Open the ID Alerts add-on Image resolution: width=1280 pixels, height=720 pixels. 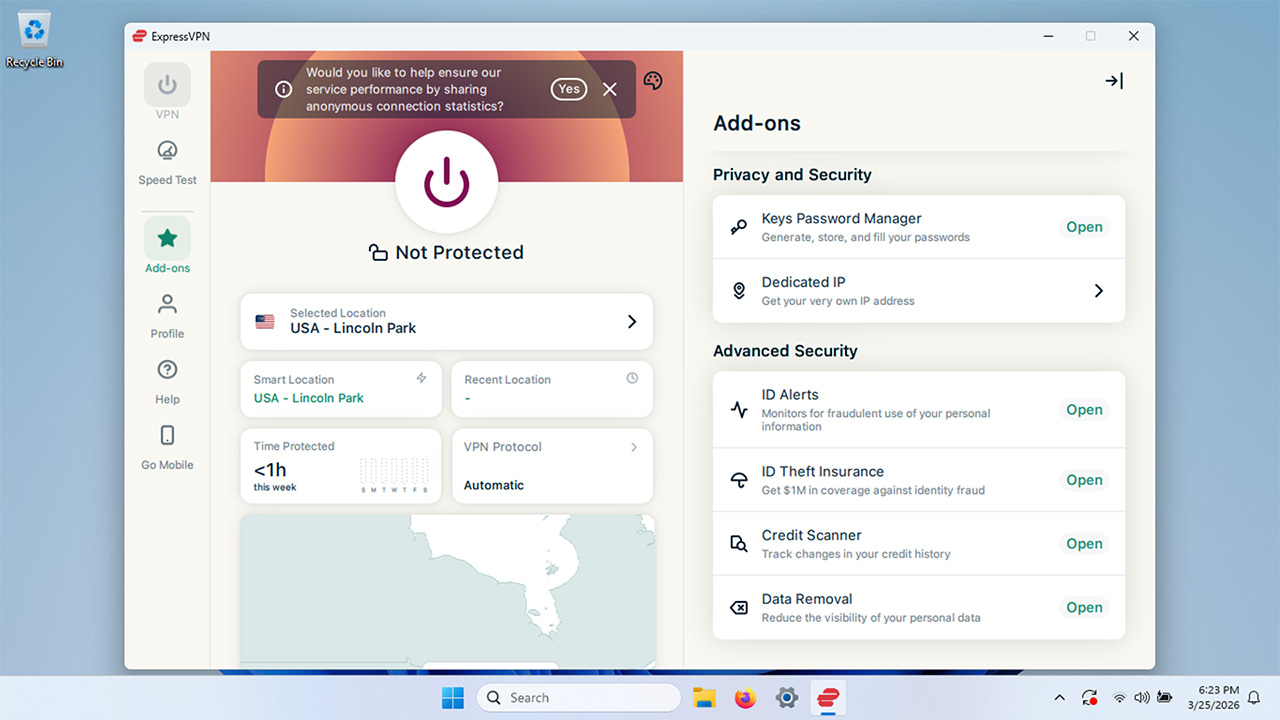(1084, 408)
